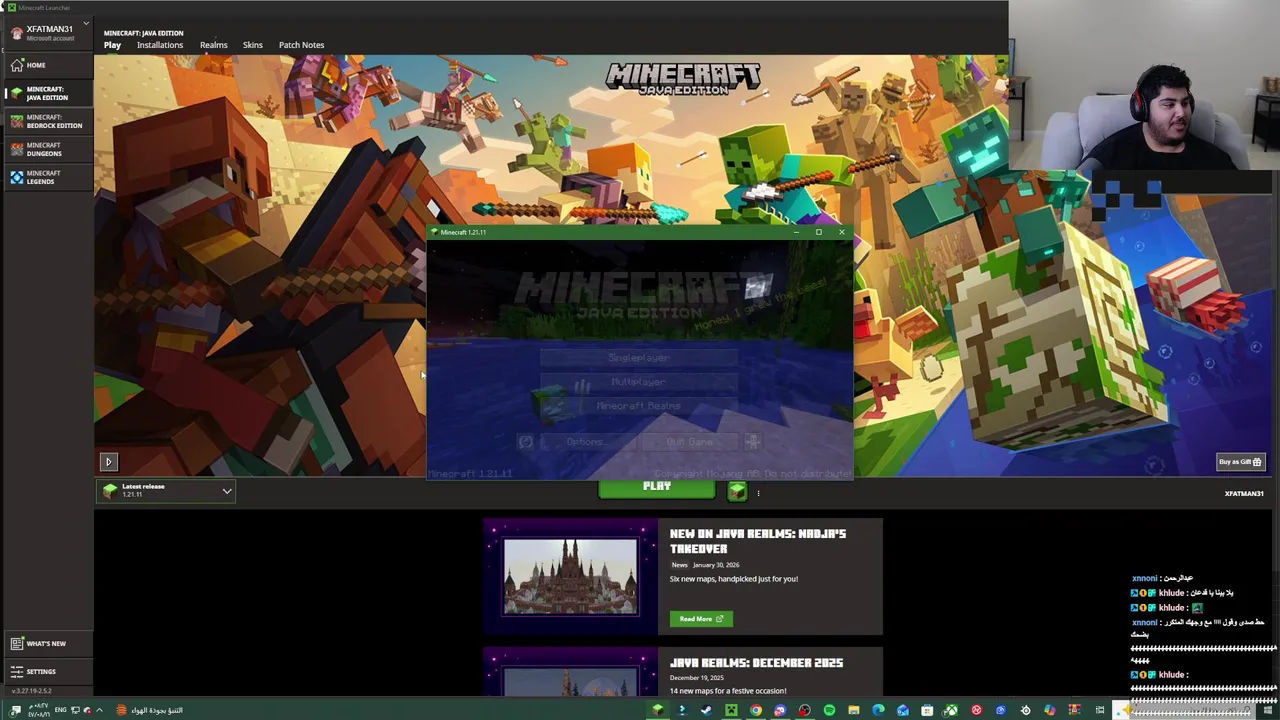Click Quit Game in the Minecraft window
The image size is (1280, 720).
tap(689, 441)
